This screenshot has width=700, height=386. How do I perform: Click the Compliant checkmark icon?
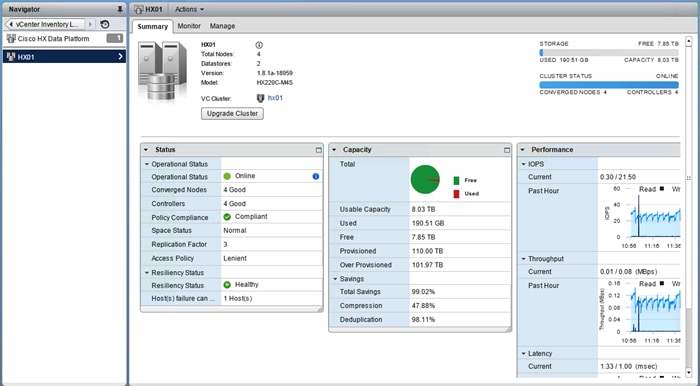pyautogui.click(x=227, y=217)
